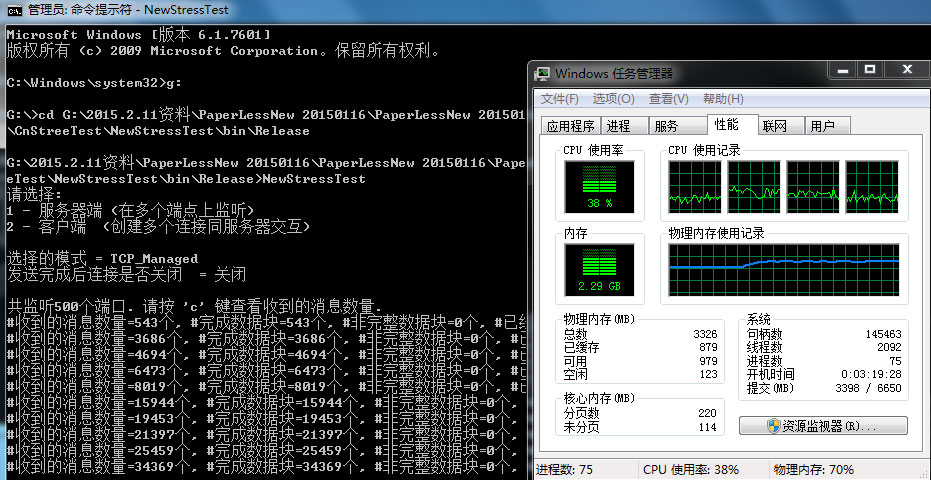This screenshot has height=480, width=931.
Task: Click the first CPU usage history graph
Action: click(695, 187)
